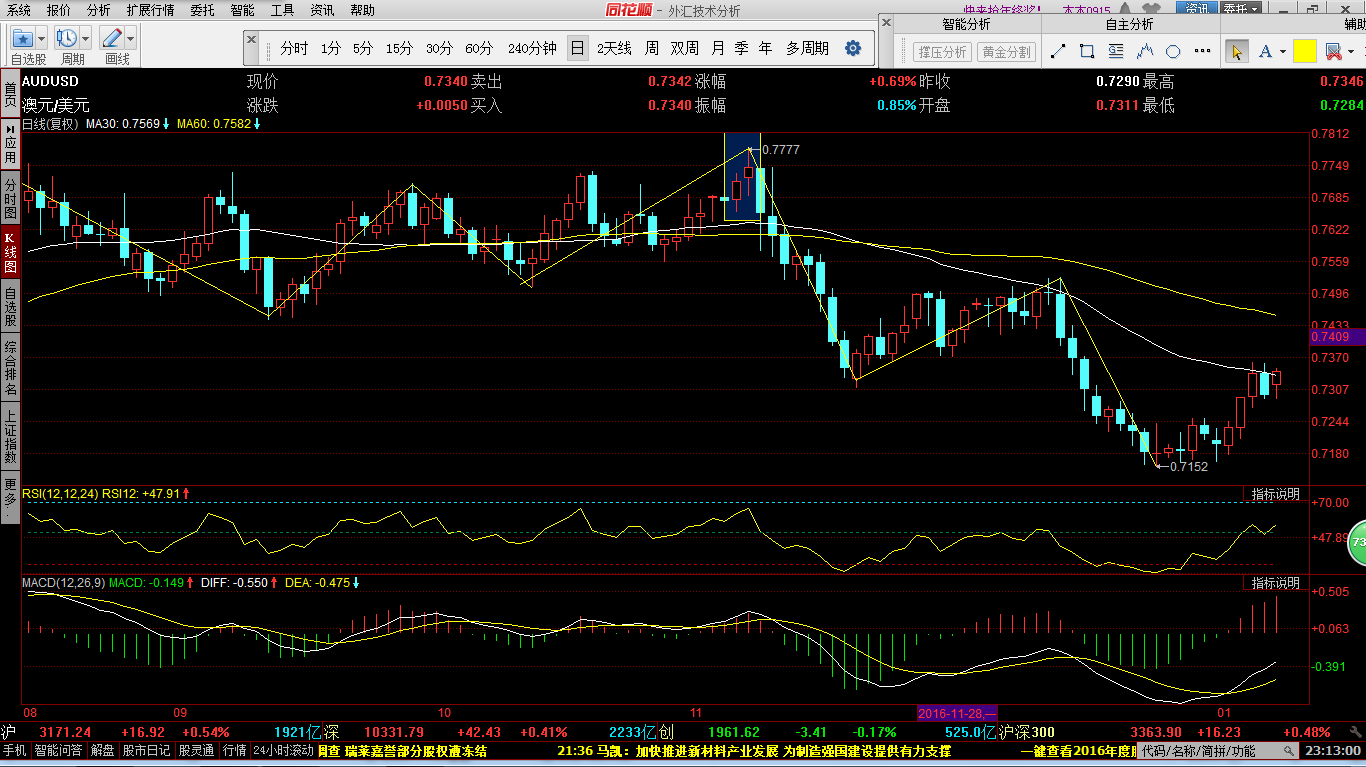1366x767 pixels.
Task: Select the ellipse drawing tool
Action: (1173, 51)
